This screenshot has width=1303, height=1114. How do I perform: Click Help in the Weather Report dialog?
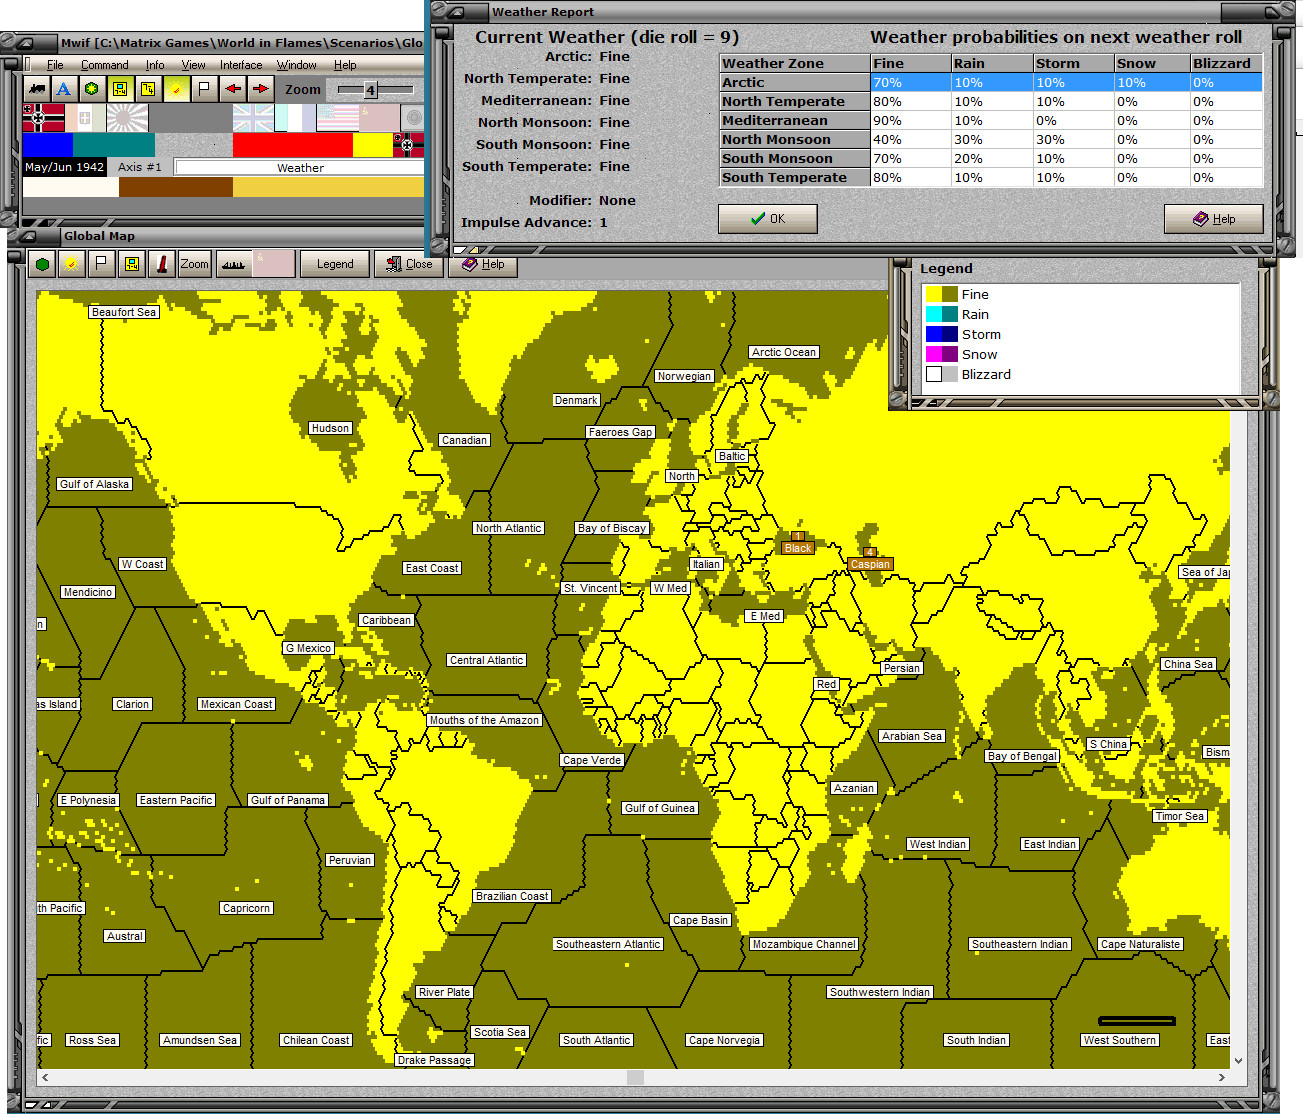[x=1213, y=219]
